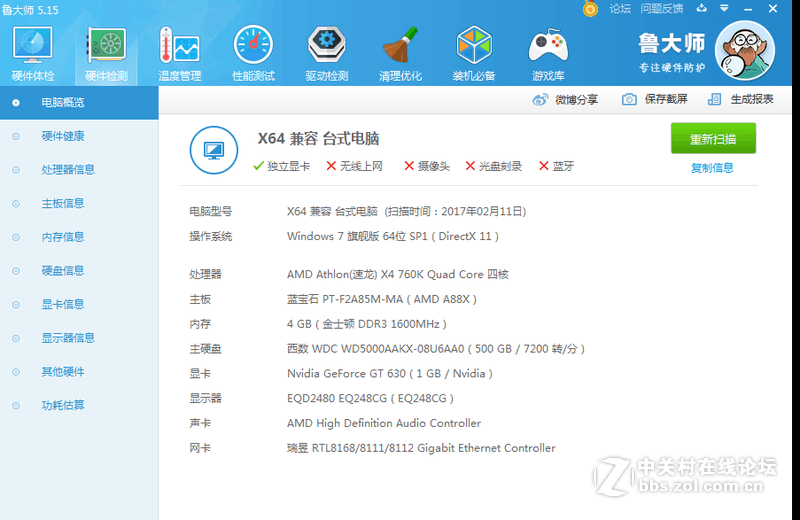Click the X64 兼容 台式电脑 heading
This screenshot has width=800, height=520.
point(318,139)
